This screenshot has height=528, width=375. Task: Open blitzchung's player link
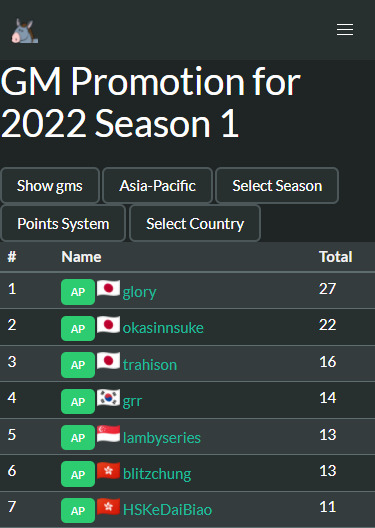pos(157,474)
